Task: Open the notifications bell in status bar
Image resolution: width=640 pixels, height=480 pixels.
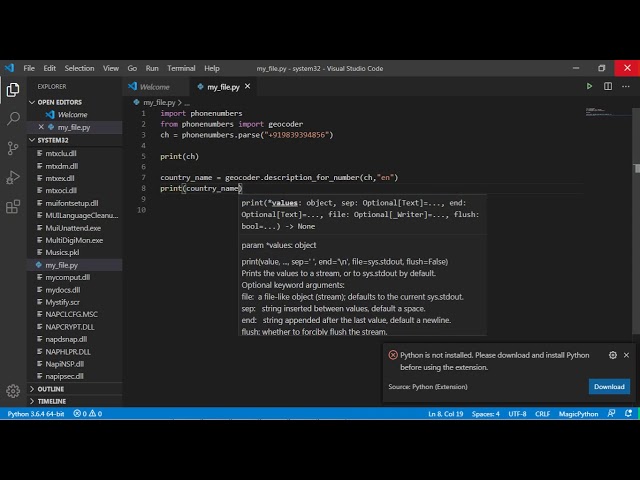Action: pyautogui.click(x=629, y=413)
